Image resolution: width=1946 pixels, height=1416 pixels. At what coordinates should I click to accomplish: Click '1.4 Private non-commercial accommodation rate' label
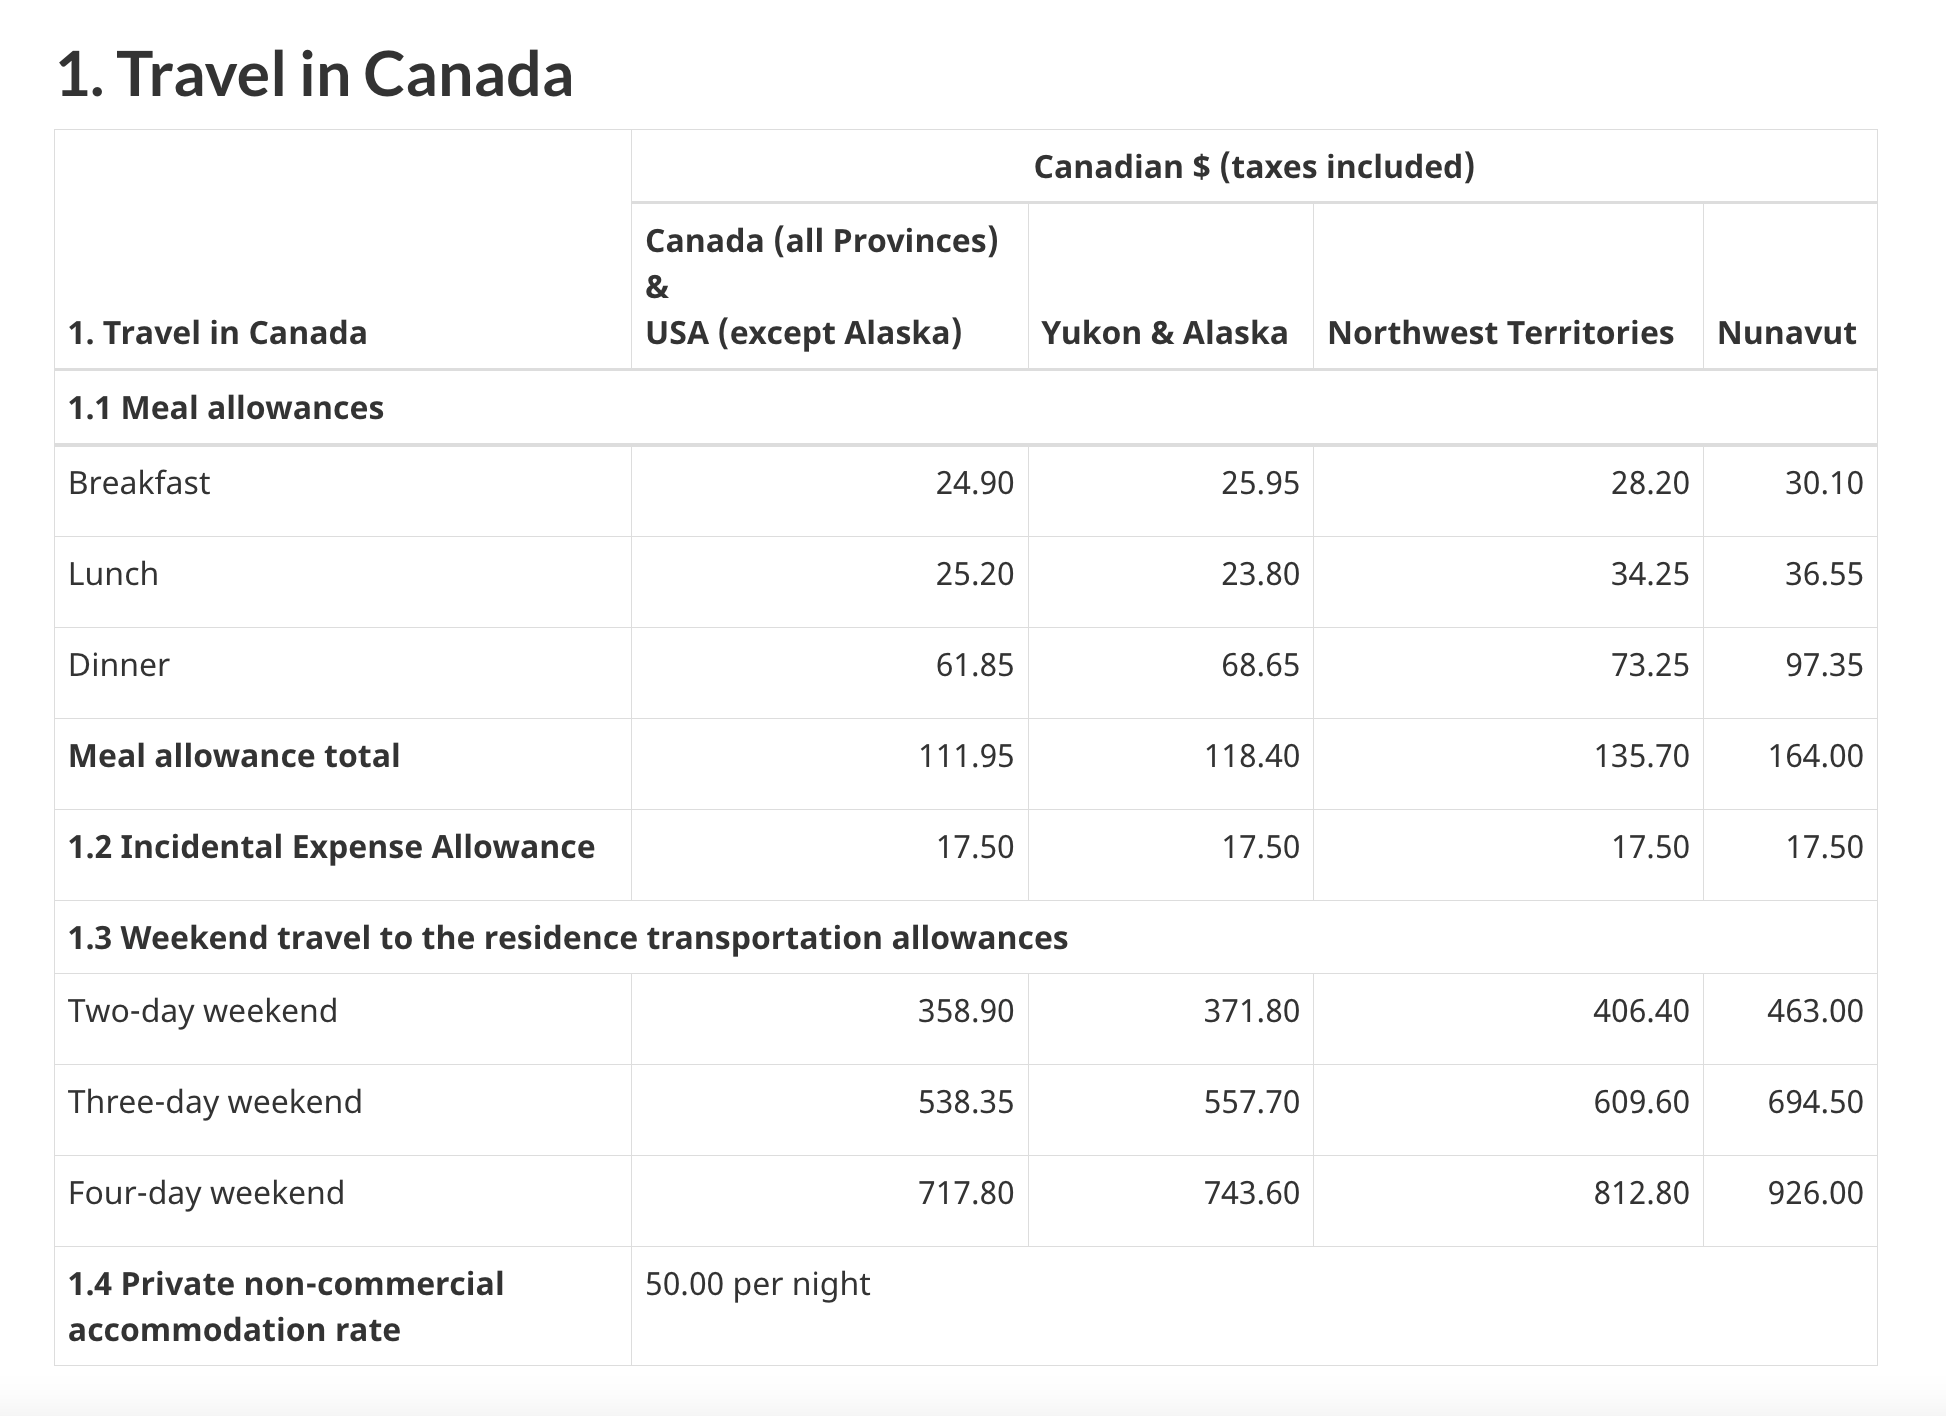click(286, 1307)
